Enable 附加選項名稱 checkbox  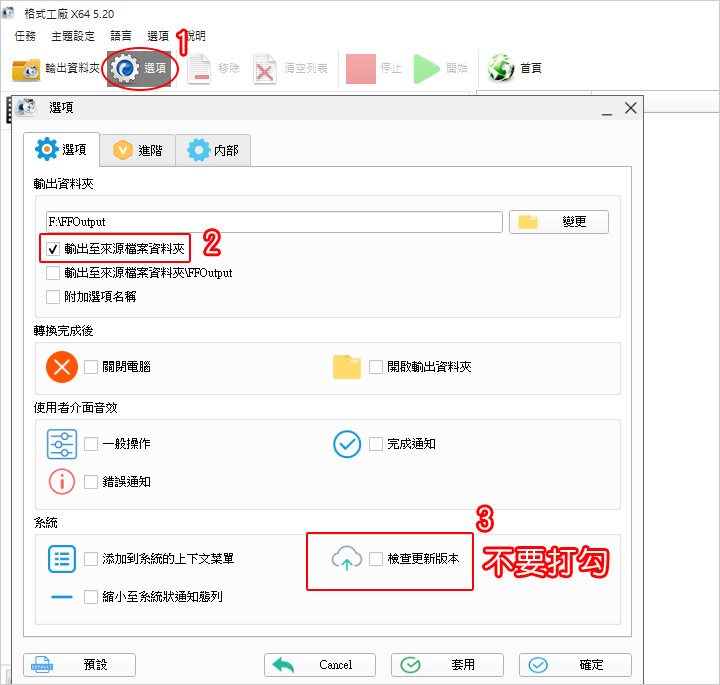53,297
